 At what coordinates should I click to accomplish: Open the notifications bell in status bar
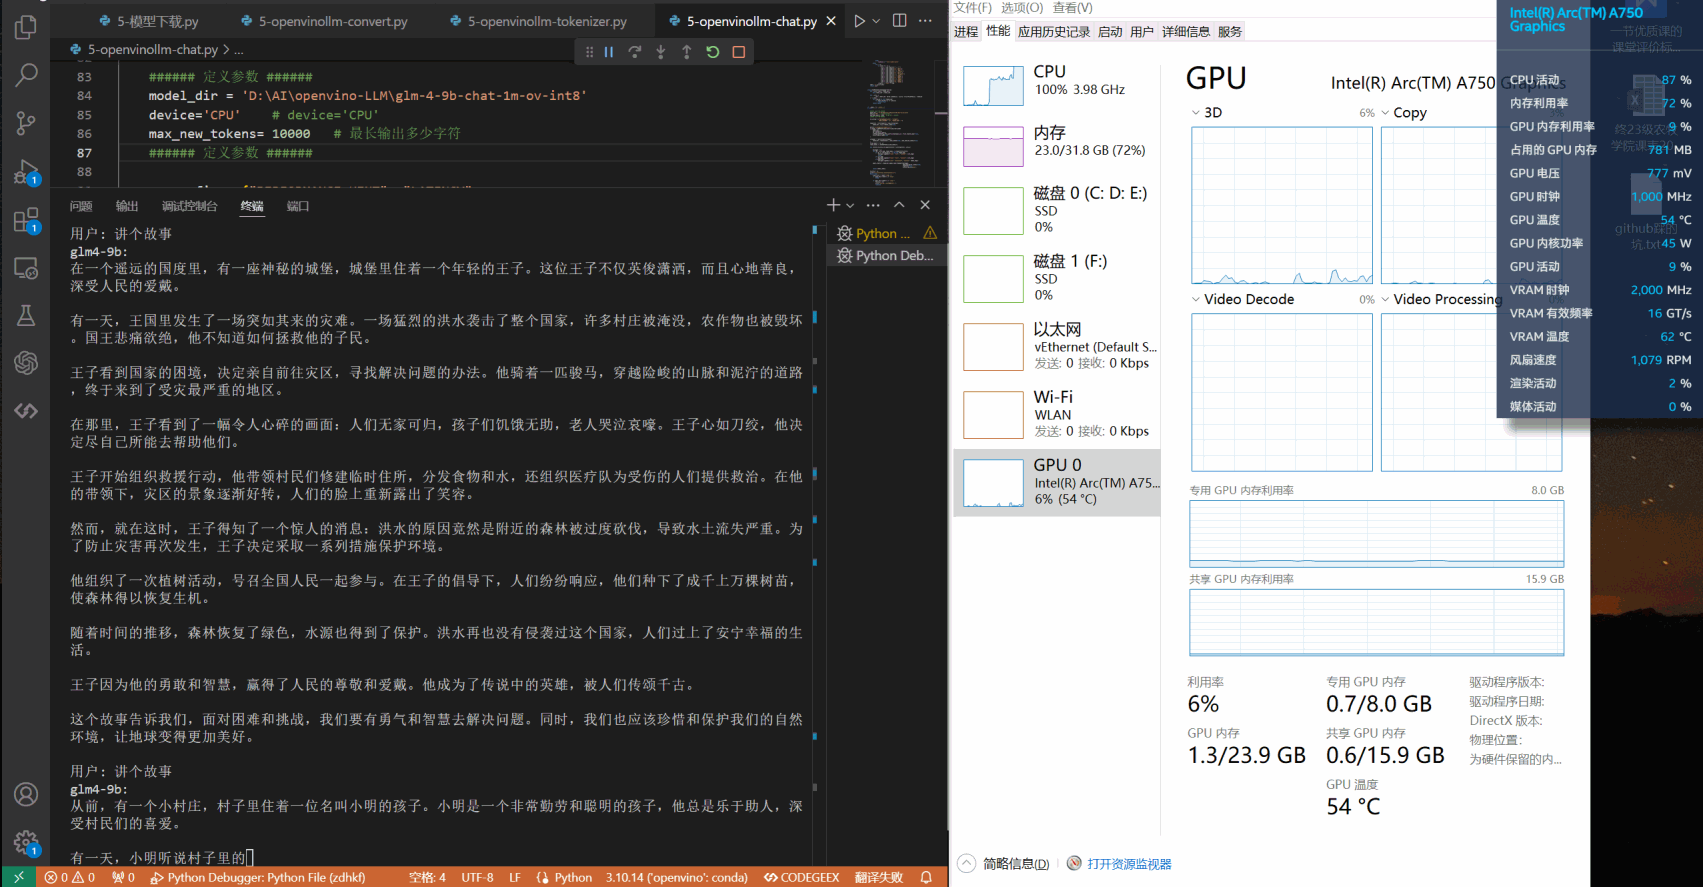click(926, 877)
